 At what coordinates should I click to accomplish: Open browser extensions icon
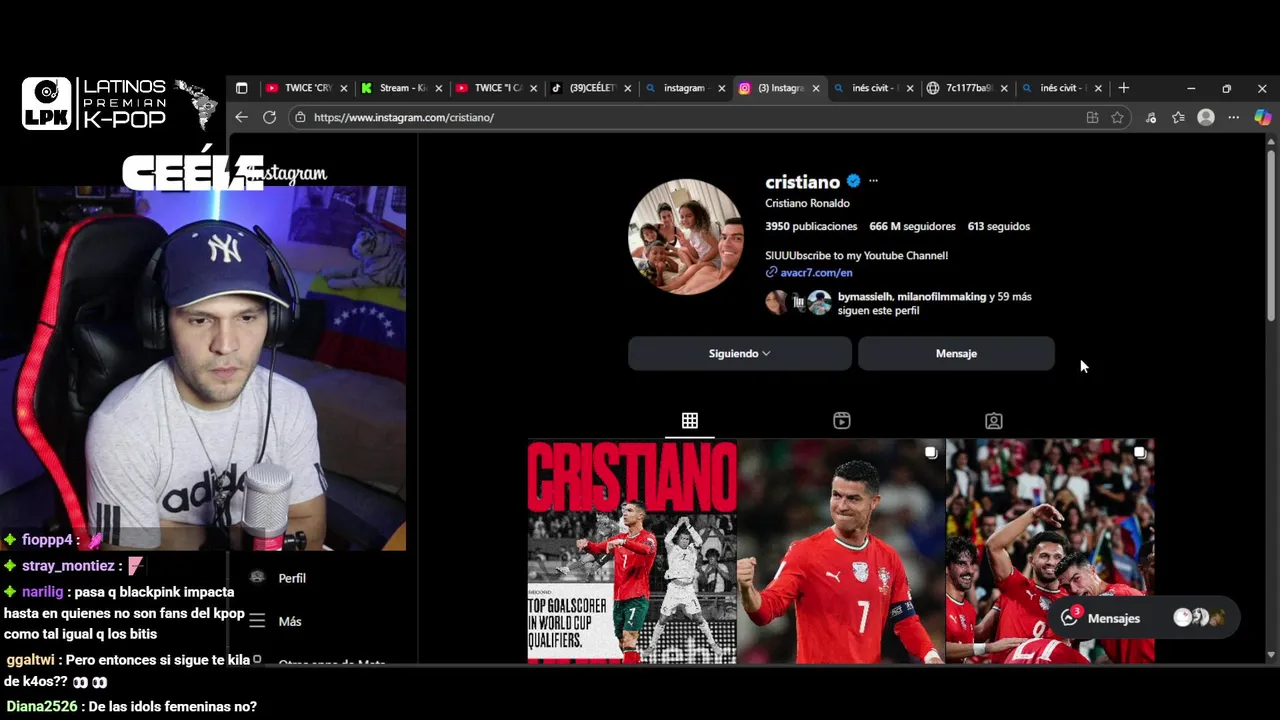(x=1151, y=117)
